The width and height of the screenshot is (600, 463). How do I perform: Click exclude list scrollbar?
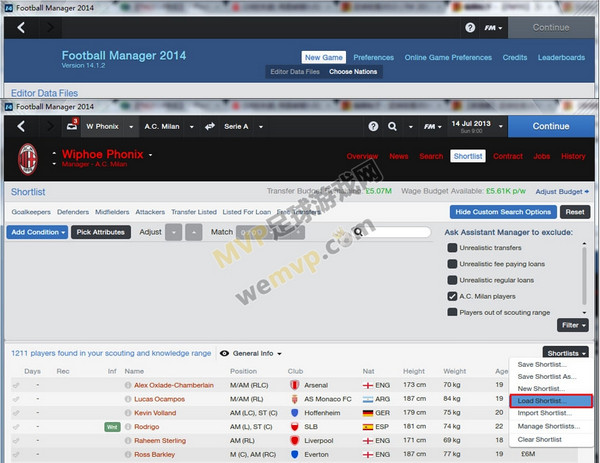[x=584, y=276]
